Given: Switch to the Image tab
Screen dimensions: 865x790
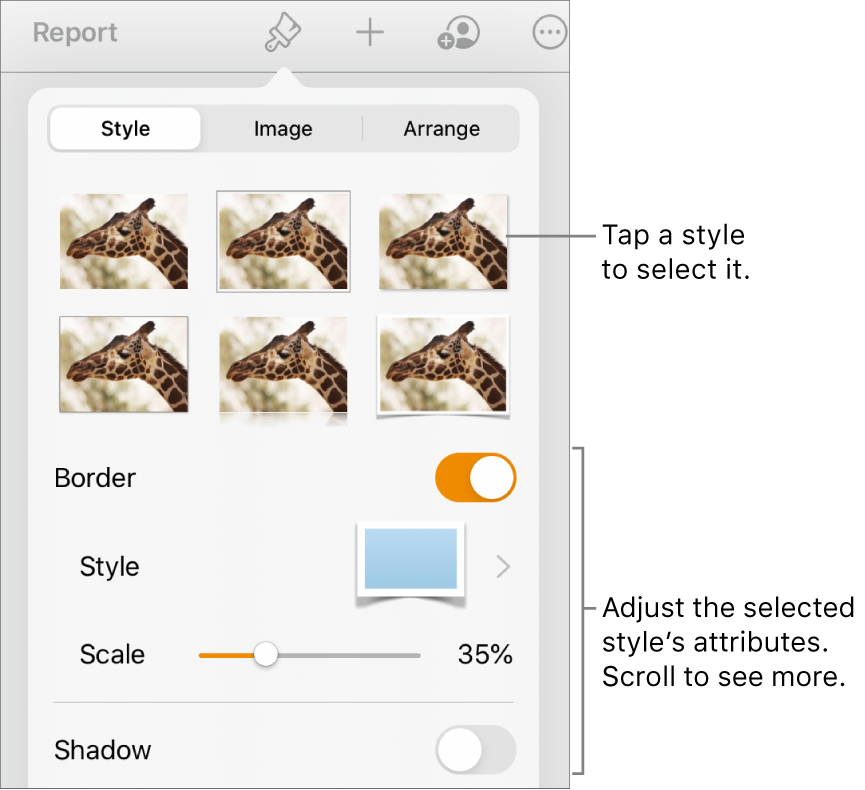Looking at the screenshot, I should [x=283, y=129].
